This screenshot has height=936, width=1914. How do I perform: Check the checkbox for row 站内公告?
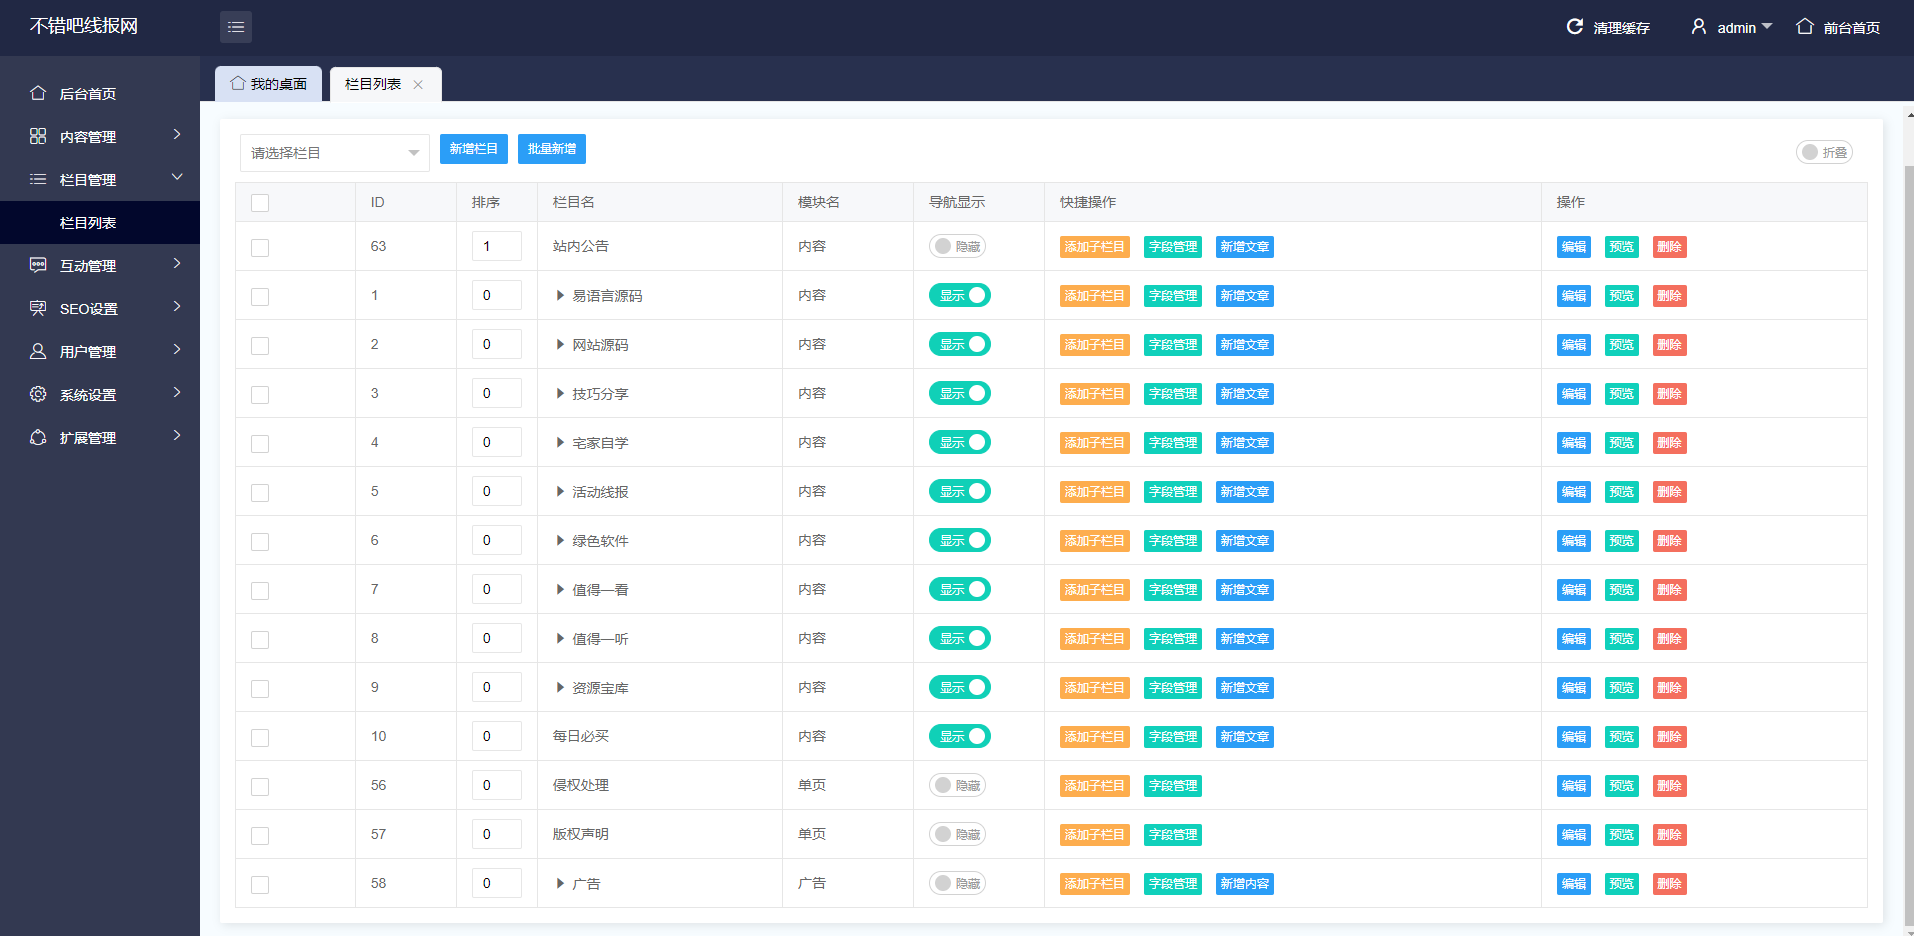[260, 247]
